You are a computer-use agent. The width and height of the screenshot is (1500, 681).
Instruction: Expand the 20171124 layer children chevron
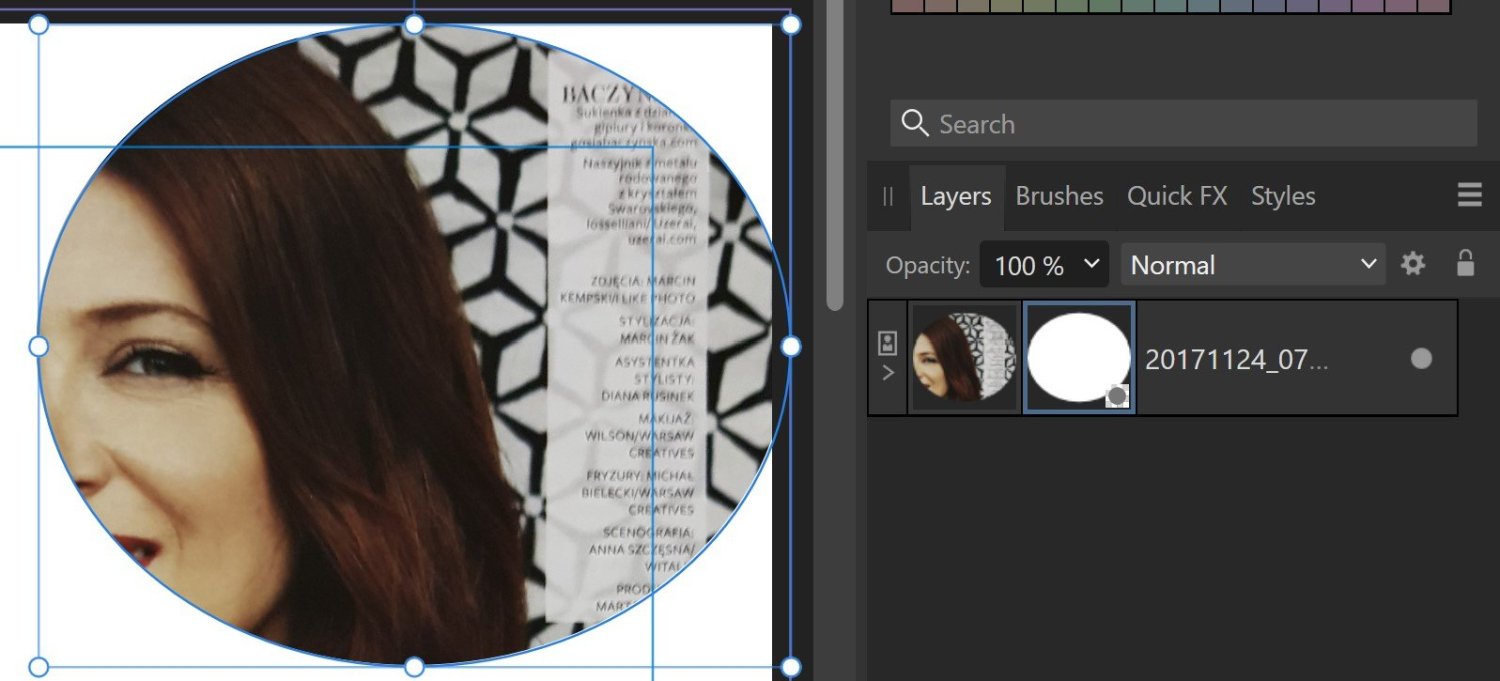[887, 373]
